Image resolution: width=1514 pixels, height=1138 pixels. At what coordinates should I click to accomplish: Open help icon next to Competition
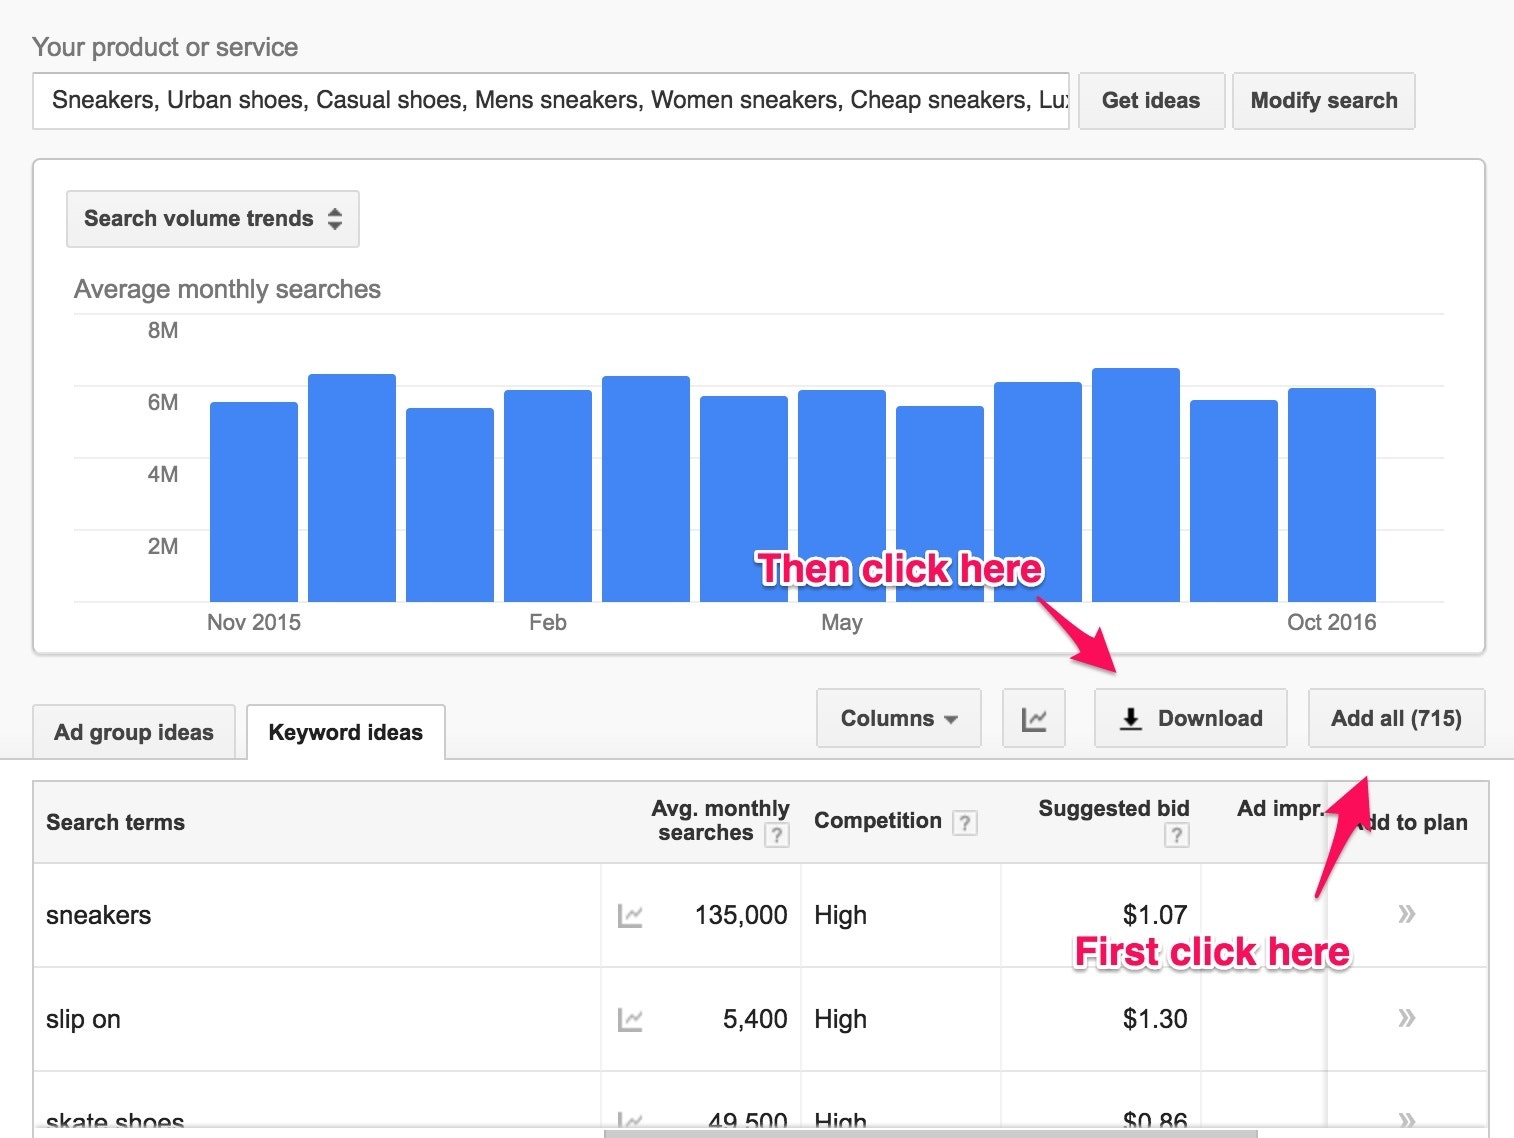pos(964,822)
